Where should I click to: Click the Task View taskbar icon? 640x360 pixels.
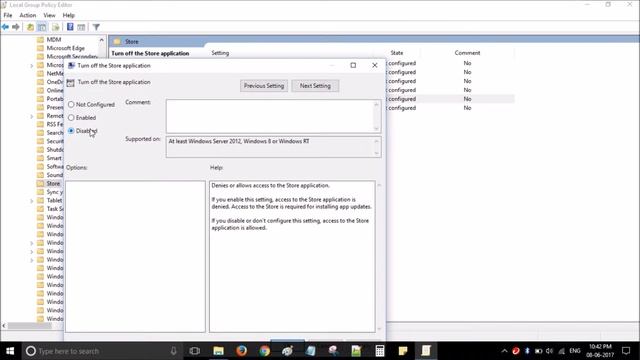click(195, 351)
